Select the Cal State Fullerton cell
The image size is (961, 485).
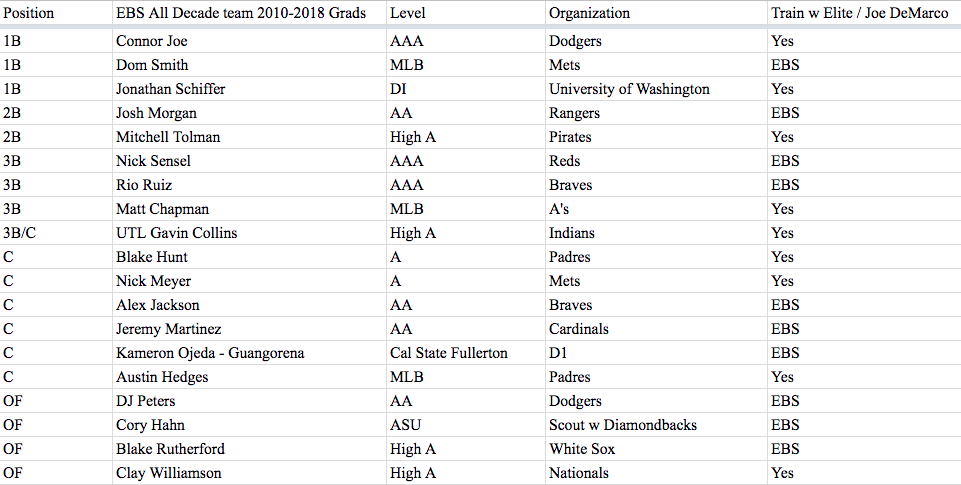tap(466, 353)
